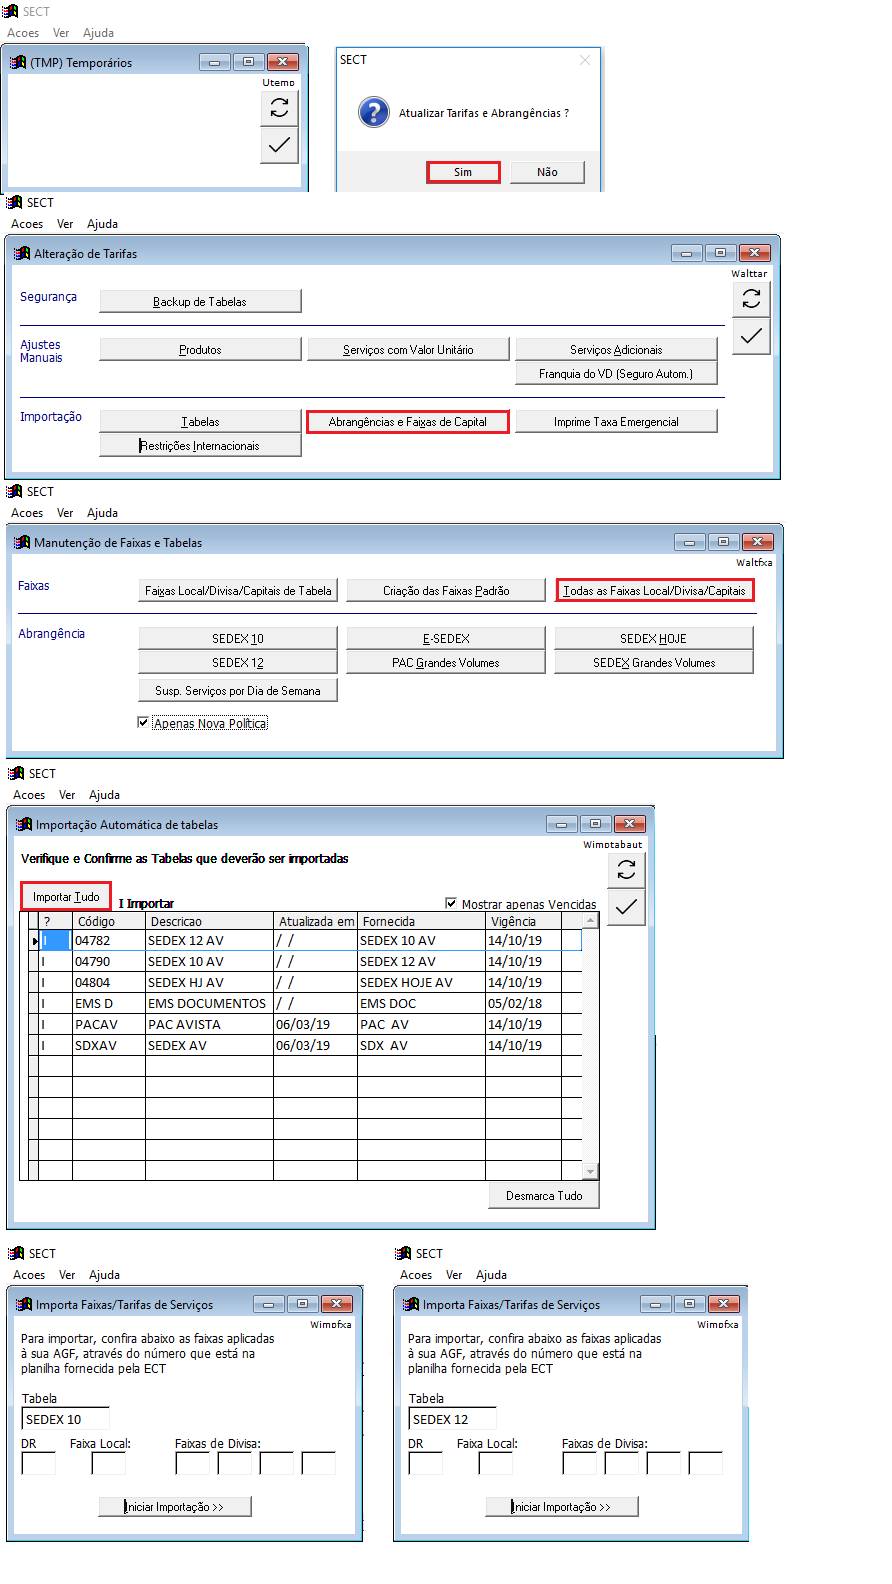Click PAC Grandes Volumes
Viewport: 892px width, 1584px height.
(446, 662)
